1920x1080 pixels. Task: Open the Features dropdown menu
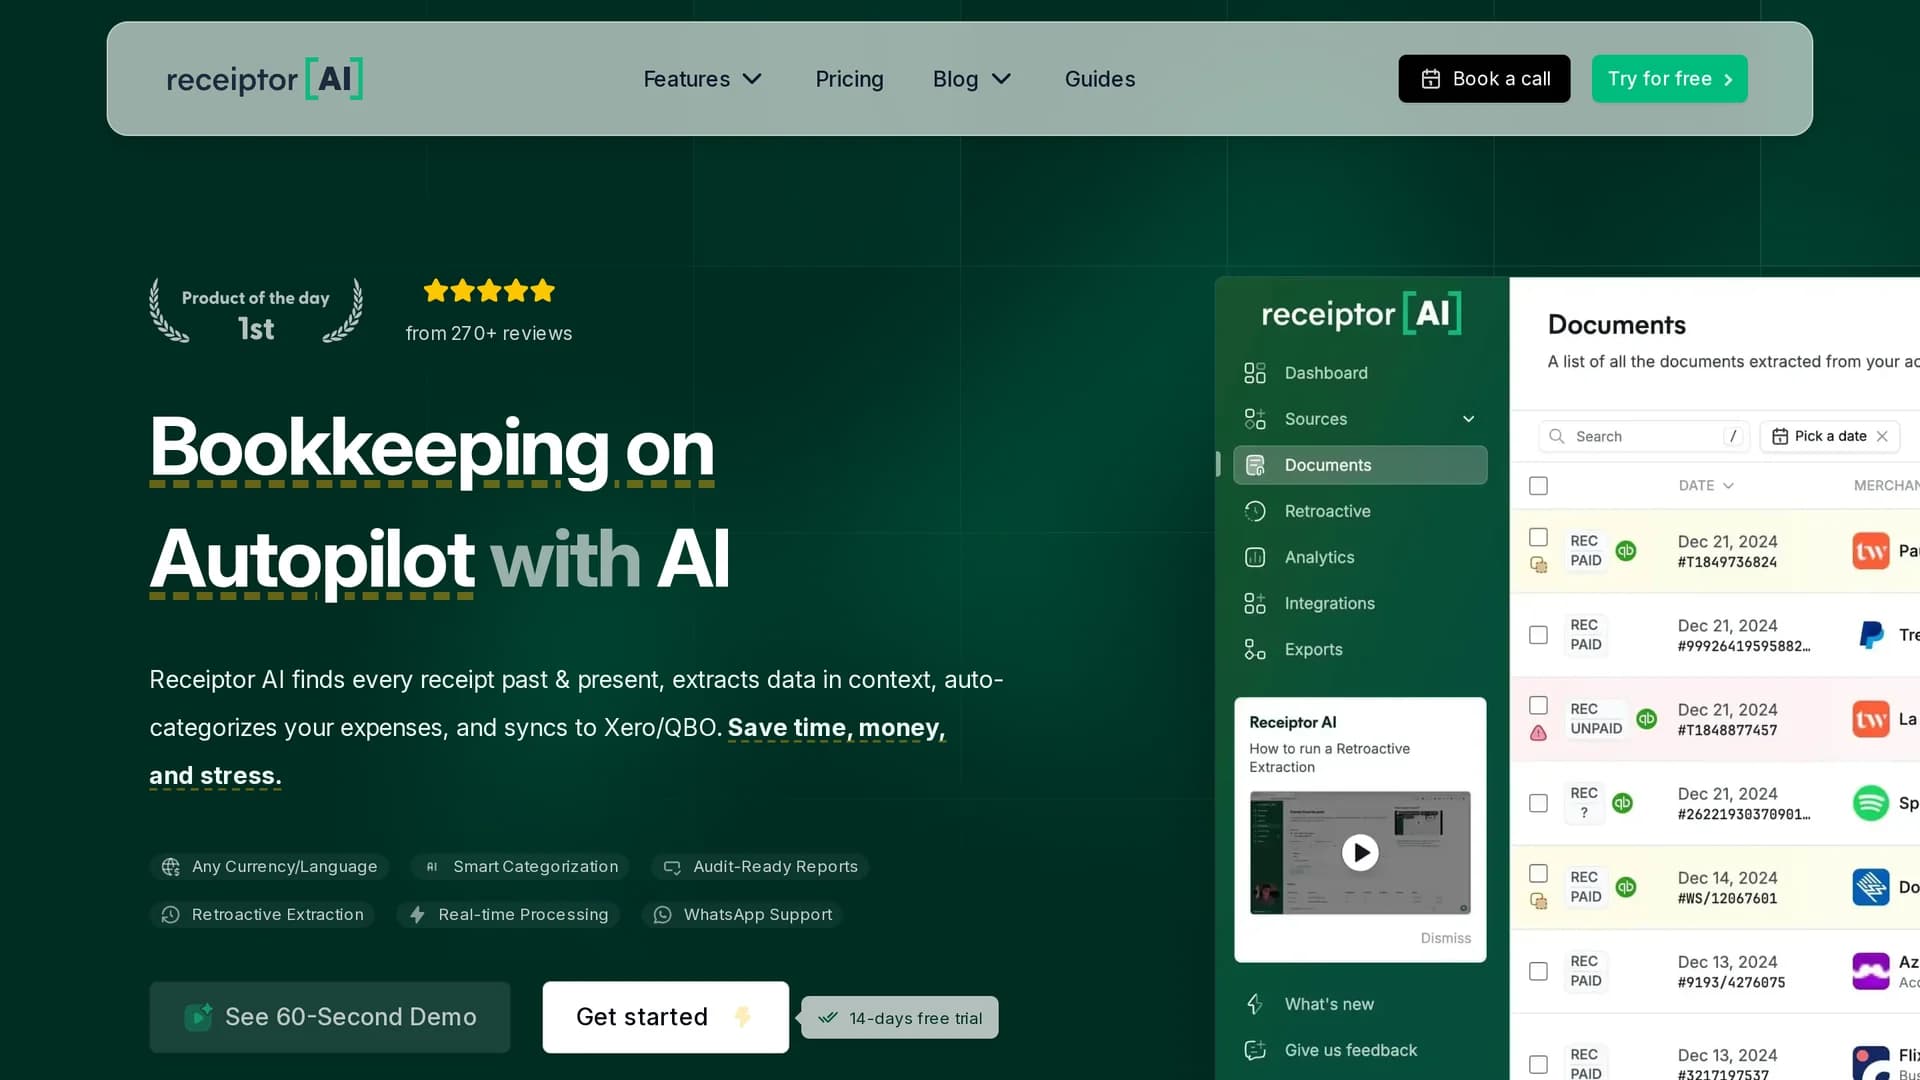[703, 79]
